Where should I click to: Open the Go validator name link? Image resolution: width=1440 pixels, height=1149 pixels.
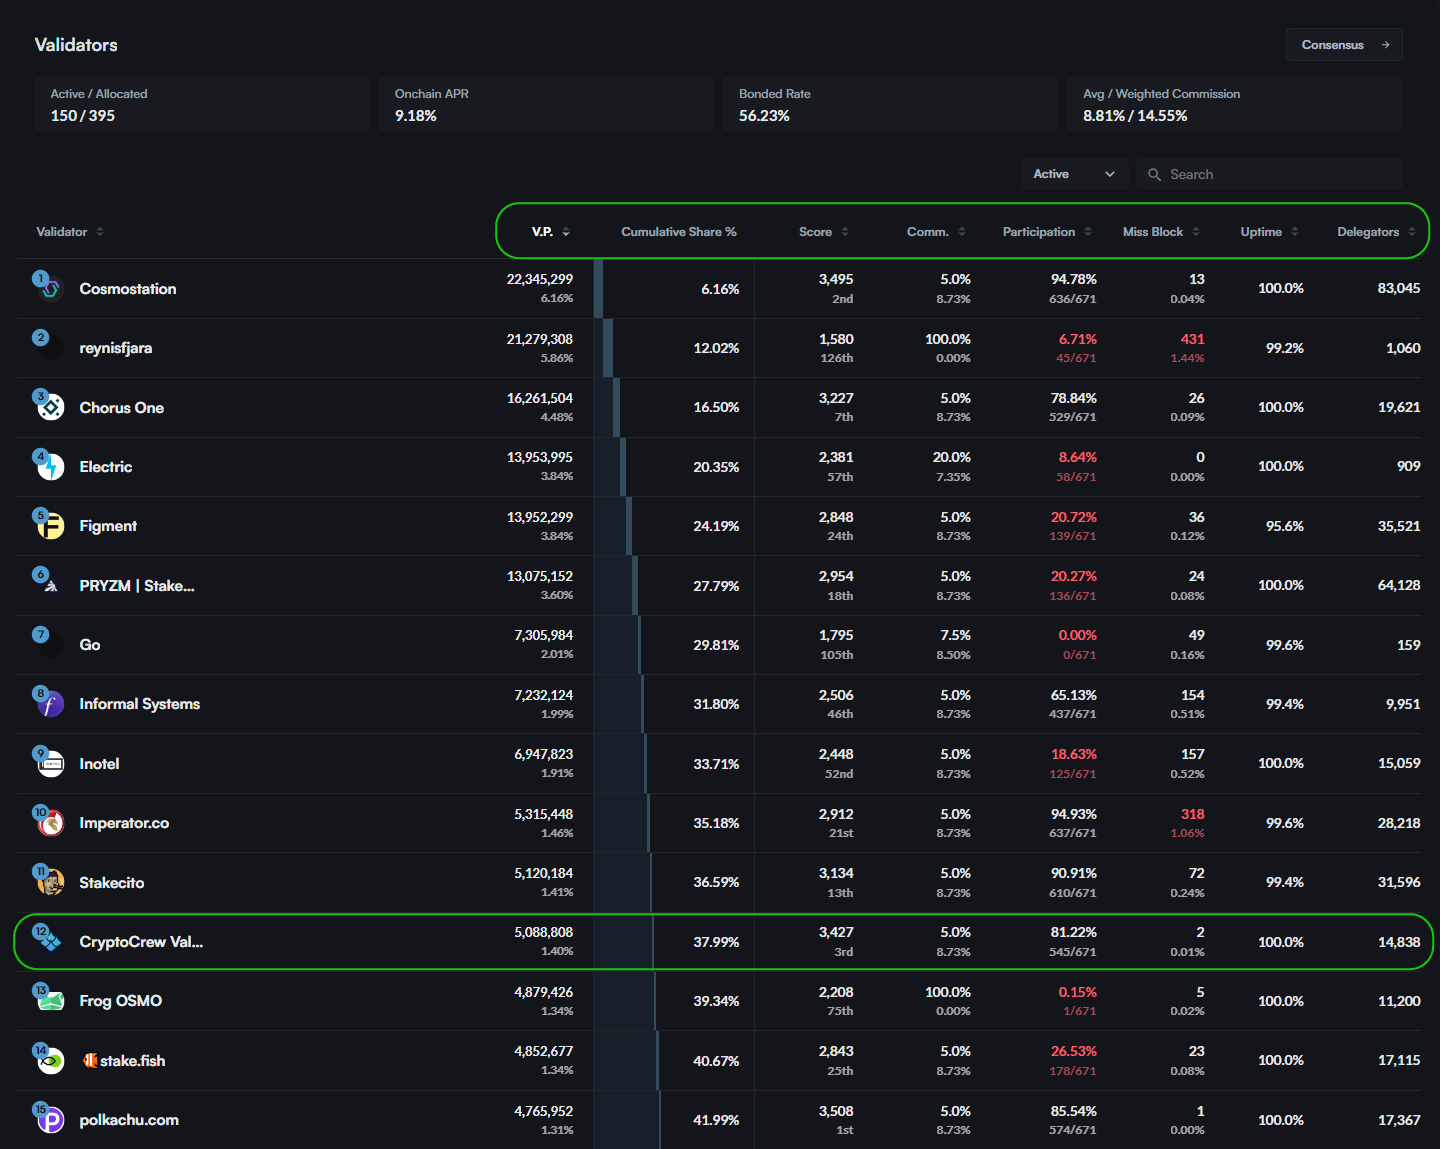90,645
